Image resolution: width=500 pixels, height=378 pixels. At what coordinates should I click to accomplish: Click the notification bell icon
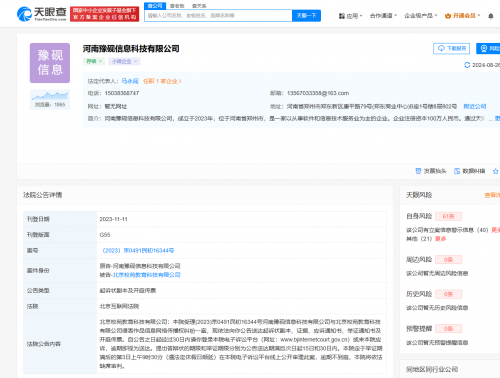click(x=491, y=16)
